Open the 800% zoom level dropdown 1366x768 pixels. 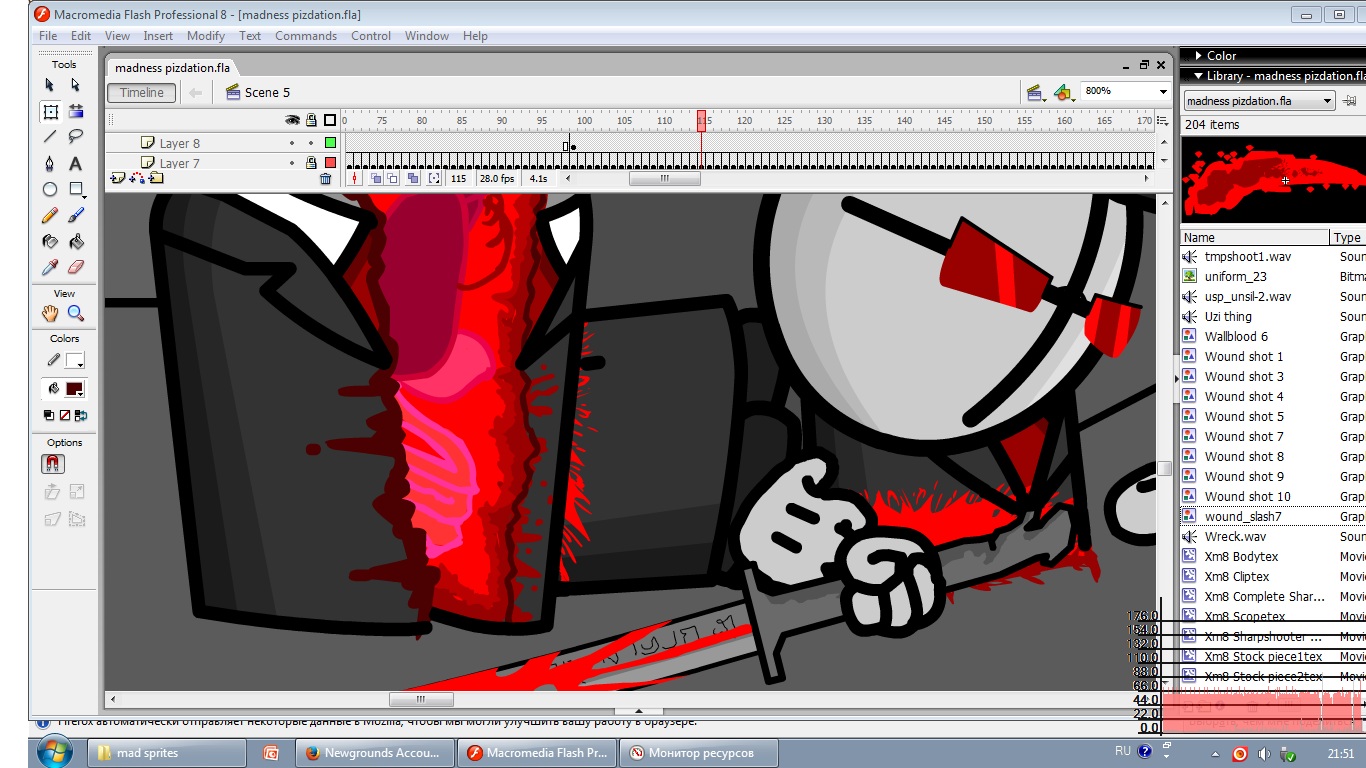pyautogui.click(x=1163, y=91)
